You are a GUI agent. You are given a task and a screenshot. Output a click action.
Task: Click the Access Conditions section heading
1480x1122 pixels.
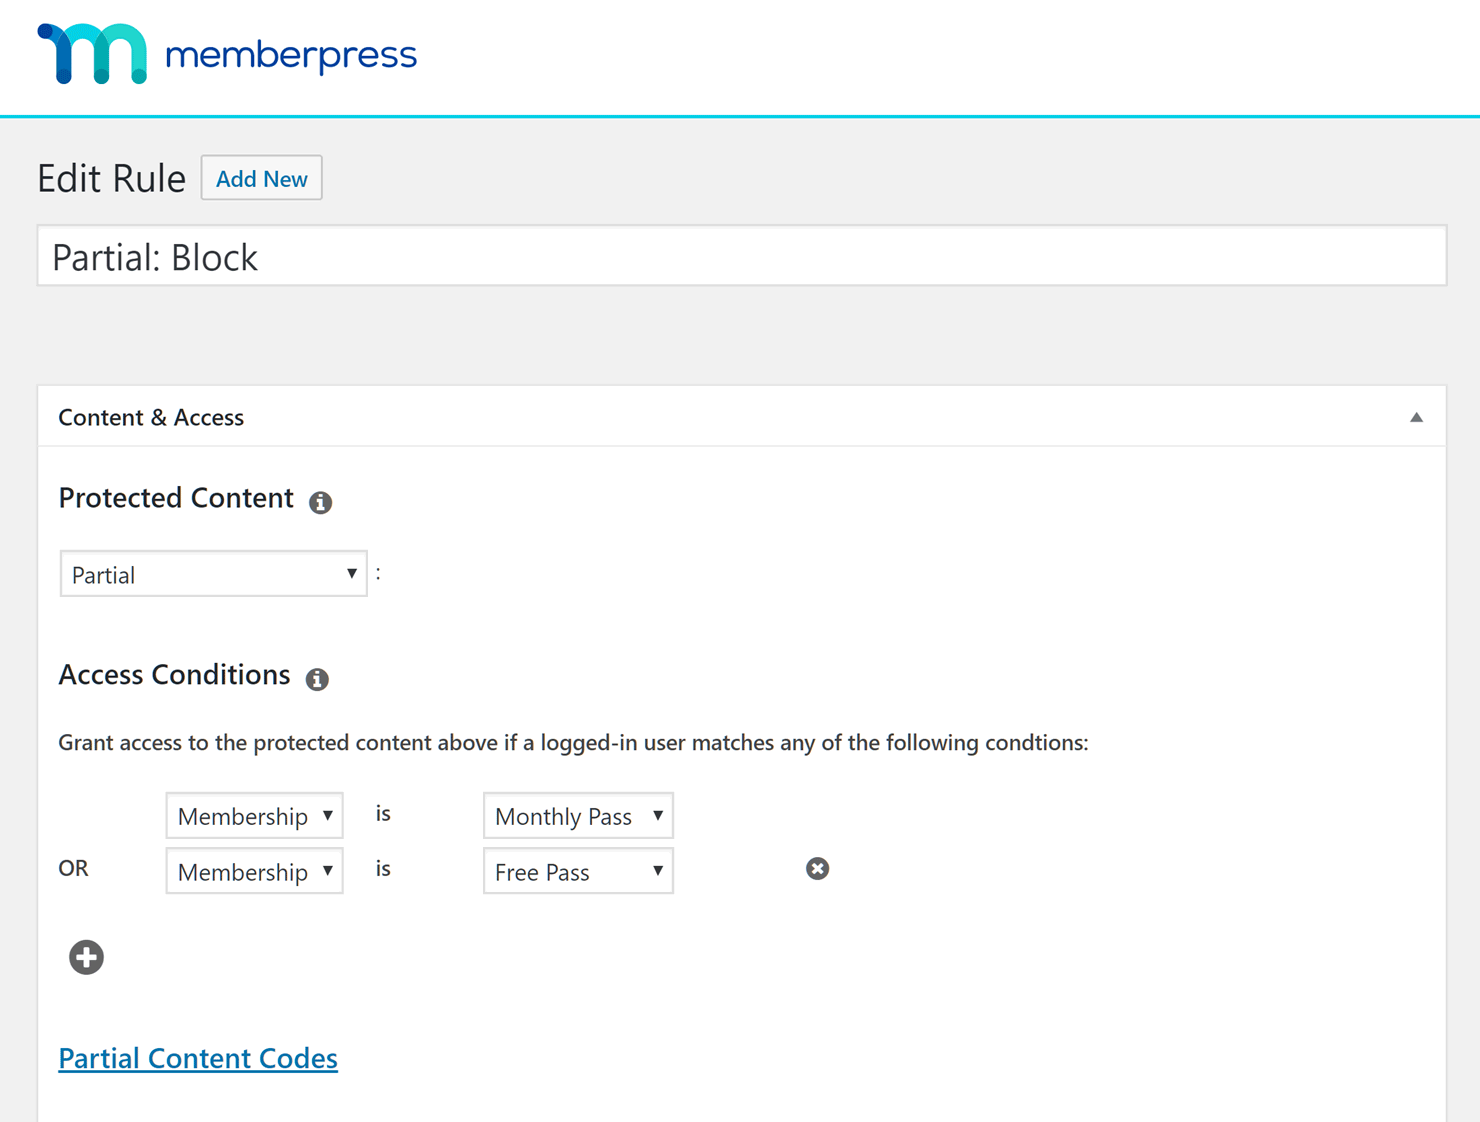click(x=174, y=675)
